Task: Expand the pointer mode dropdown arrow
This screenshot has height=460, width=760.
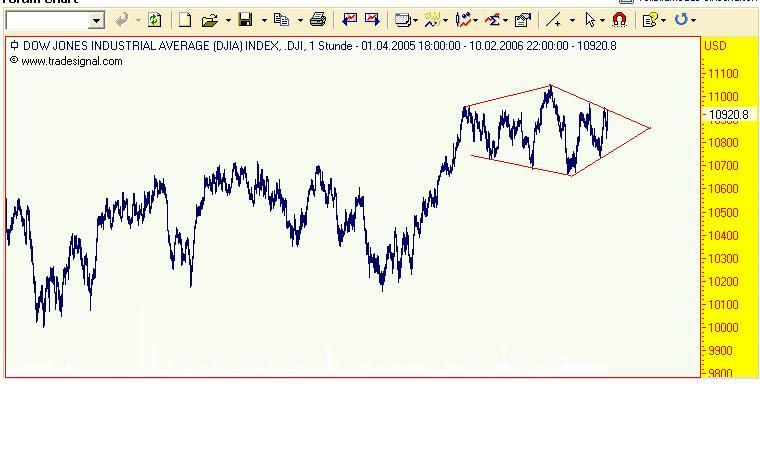Action: tap(602, 20)
